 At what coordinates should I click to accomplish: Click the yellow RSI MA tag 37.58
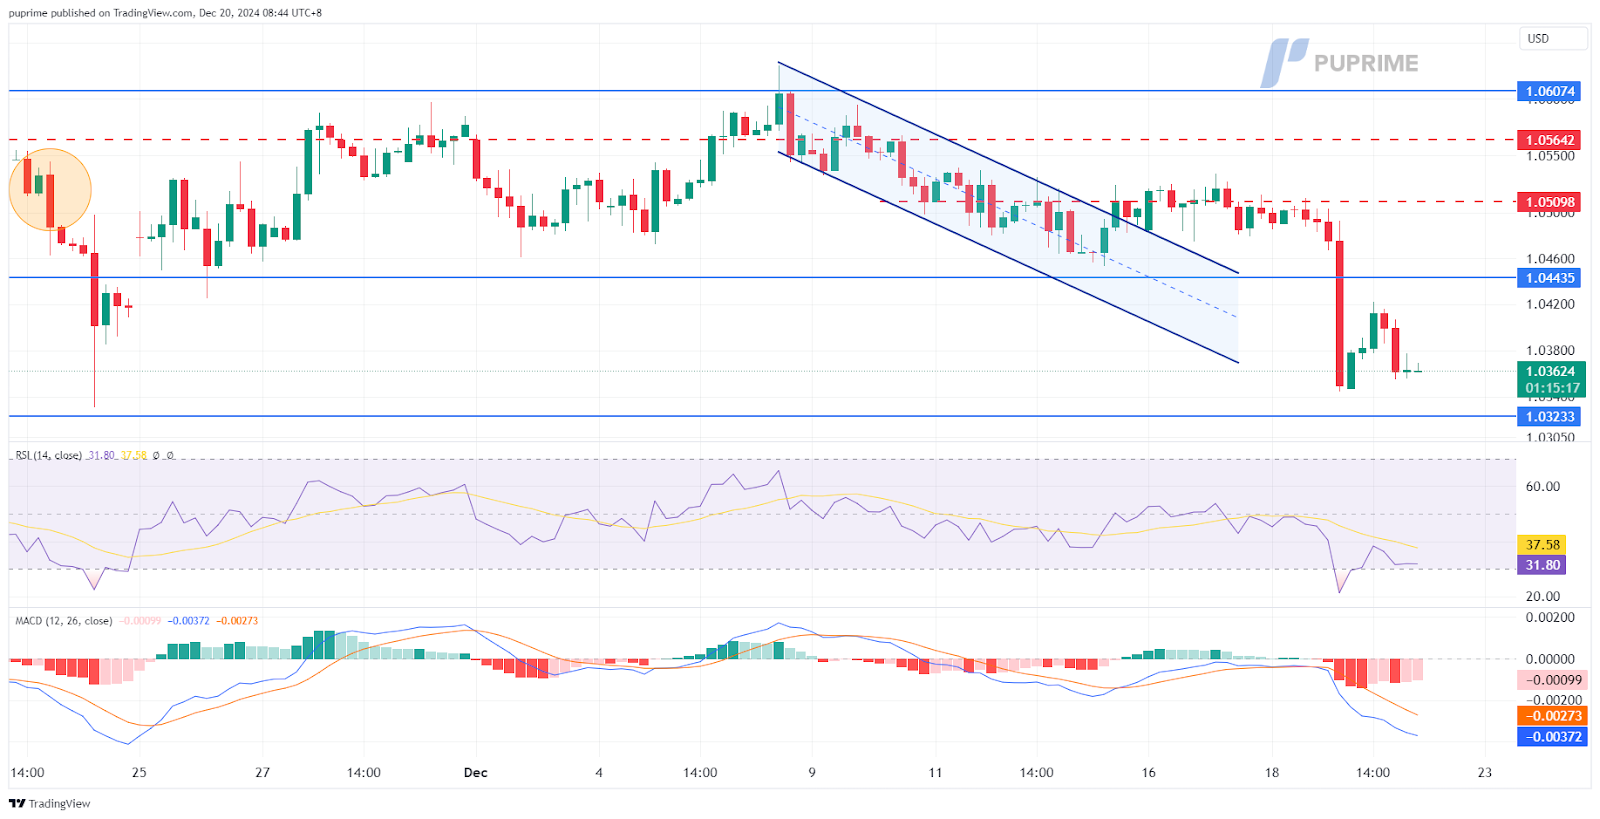[1542, 545]
